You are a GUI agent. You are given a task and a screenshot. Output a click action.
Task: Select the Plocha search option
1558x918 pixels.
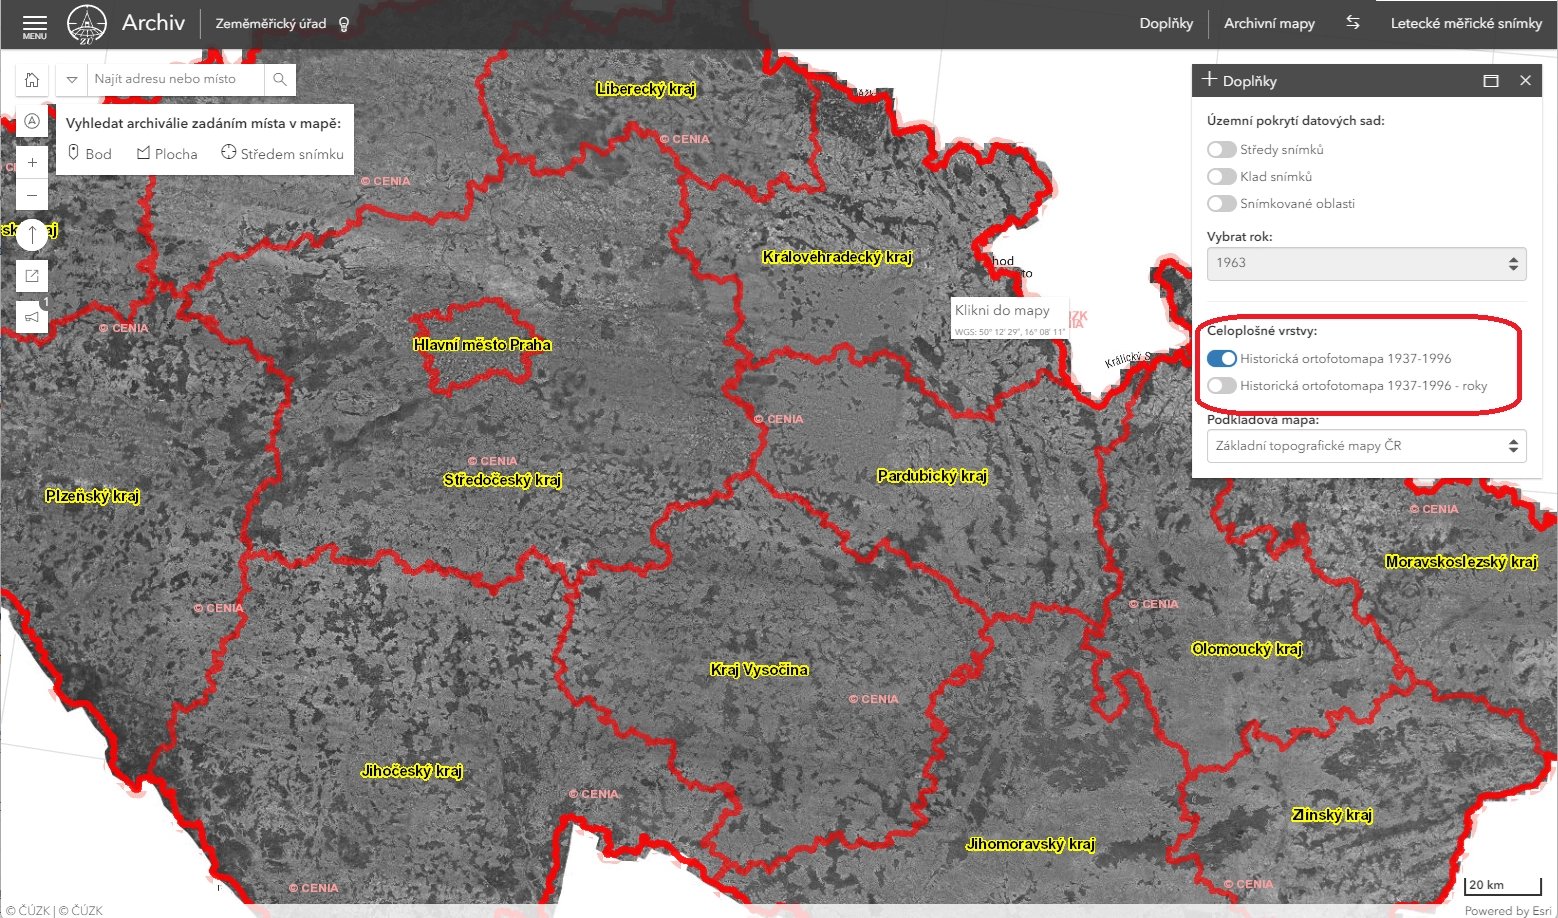point(167,154)
